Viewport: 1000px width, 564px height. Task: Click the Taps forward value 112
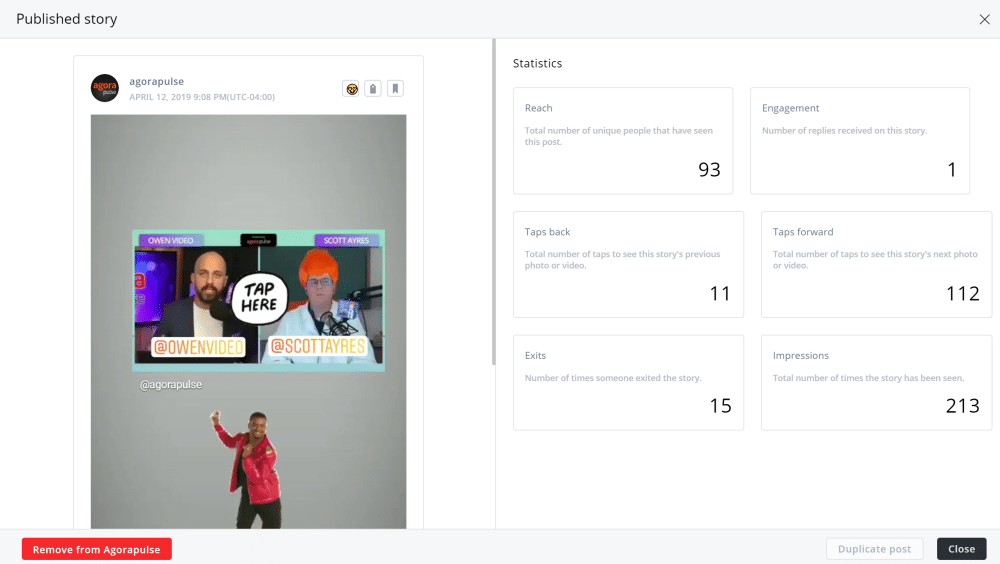pos(963,293)
